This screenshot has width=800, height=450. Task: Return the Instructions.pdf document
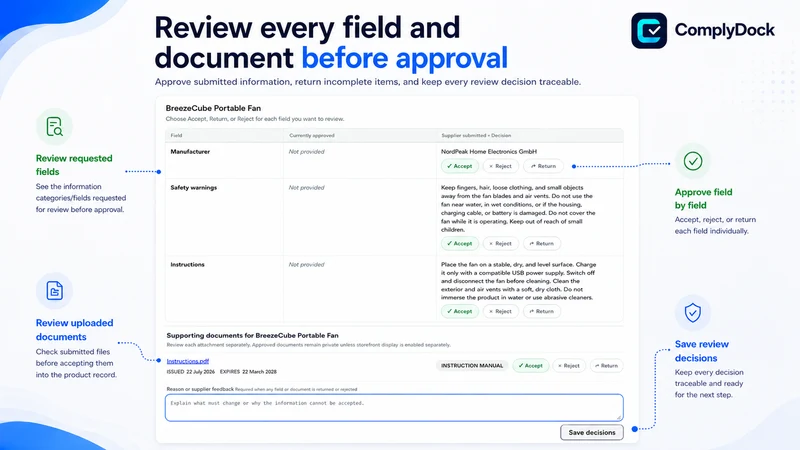607,366
